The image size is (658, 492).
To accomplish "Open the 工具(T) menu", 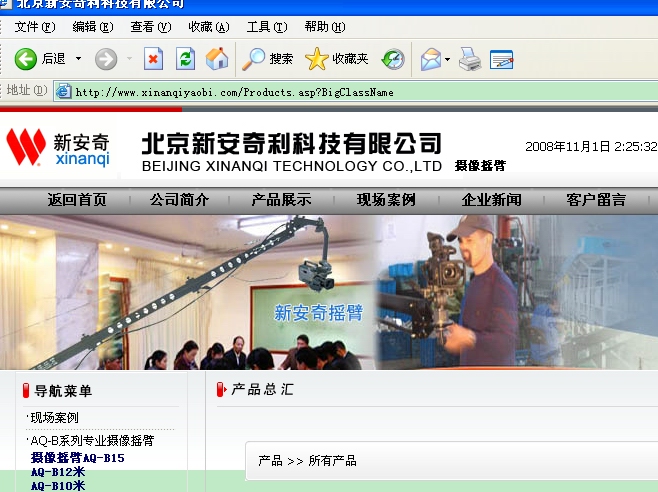I will tap(267, 27).
